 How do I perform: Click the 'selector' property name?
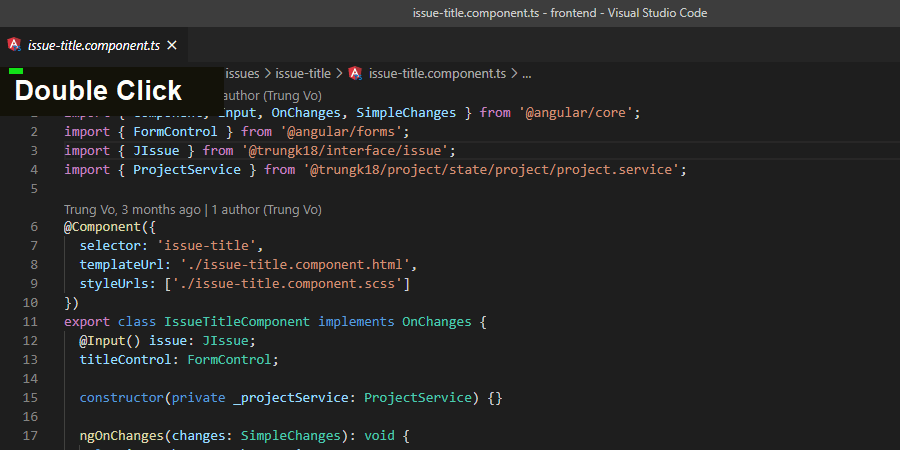(110, 246)
